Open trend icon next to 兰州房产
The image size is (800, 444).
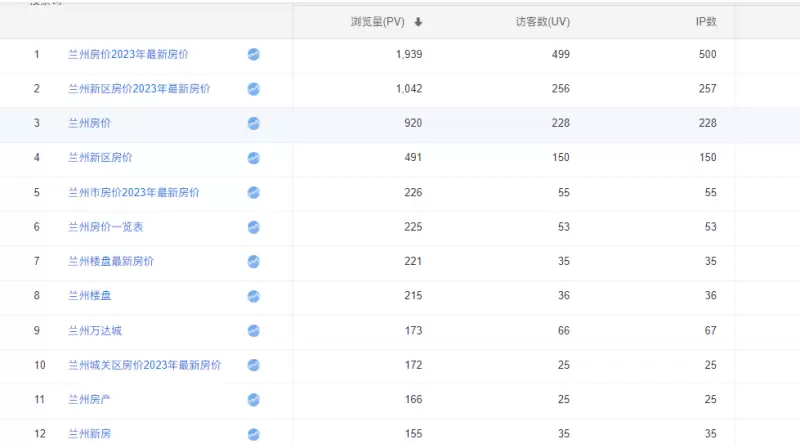coord(254,399)
